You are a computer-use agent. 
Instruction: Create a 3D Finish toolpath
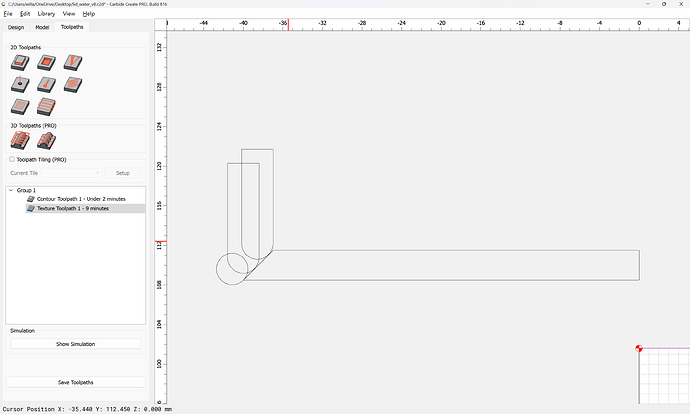click(47, 141)
